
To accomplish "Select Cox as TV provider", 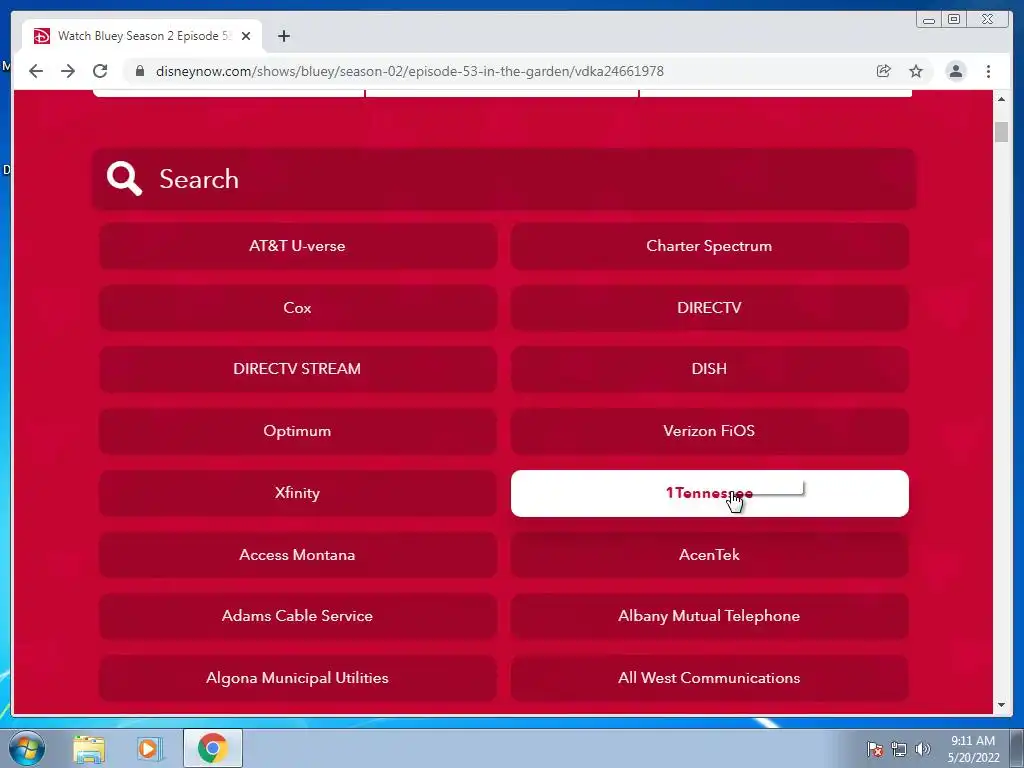I will tap(298, 308).
